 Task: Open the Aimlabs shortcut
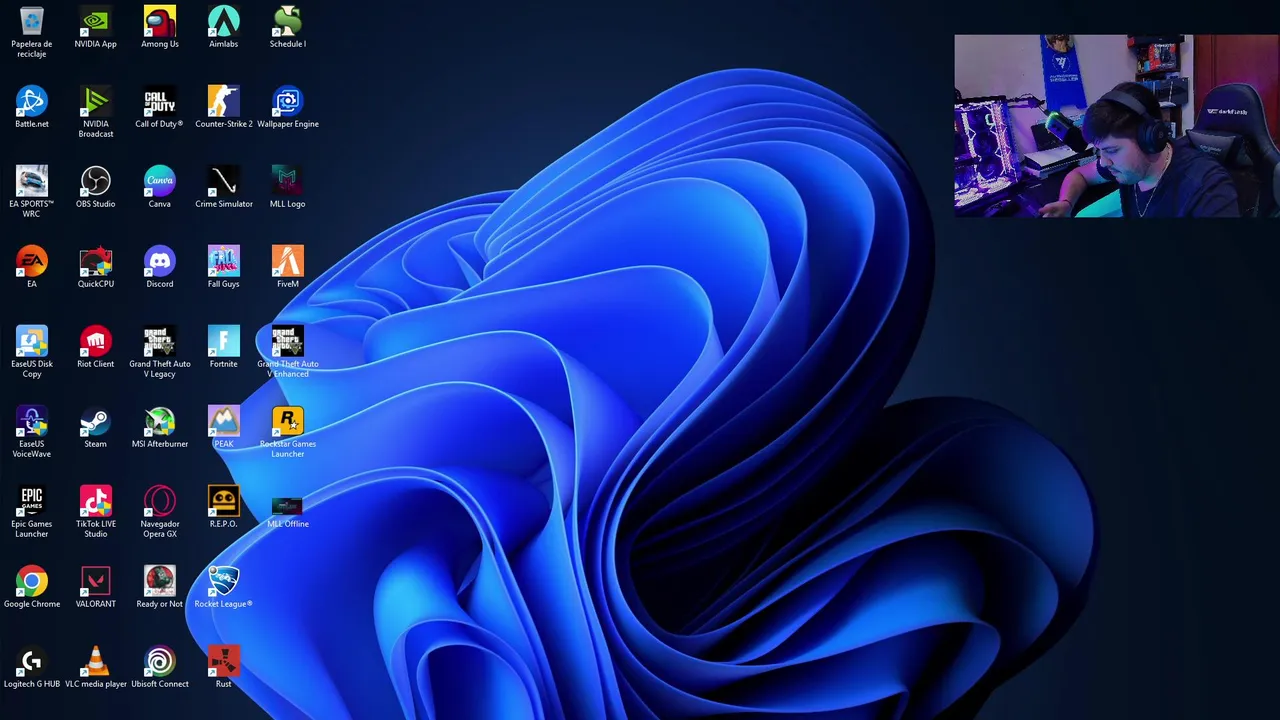[223, 21]
